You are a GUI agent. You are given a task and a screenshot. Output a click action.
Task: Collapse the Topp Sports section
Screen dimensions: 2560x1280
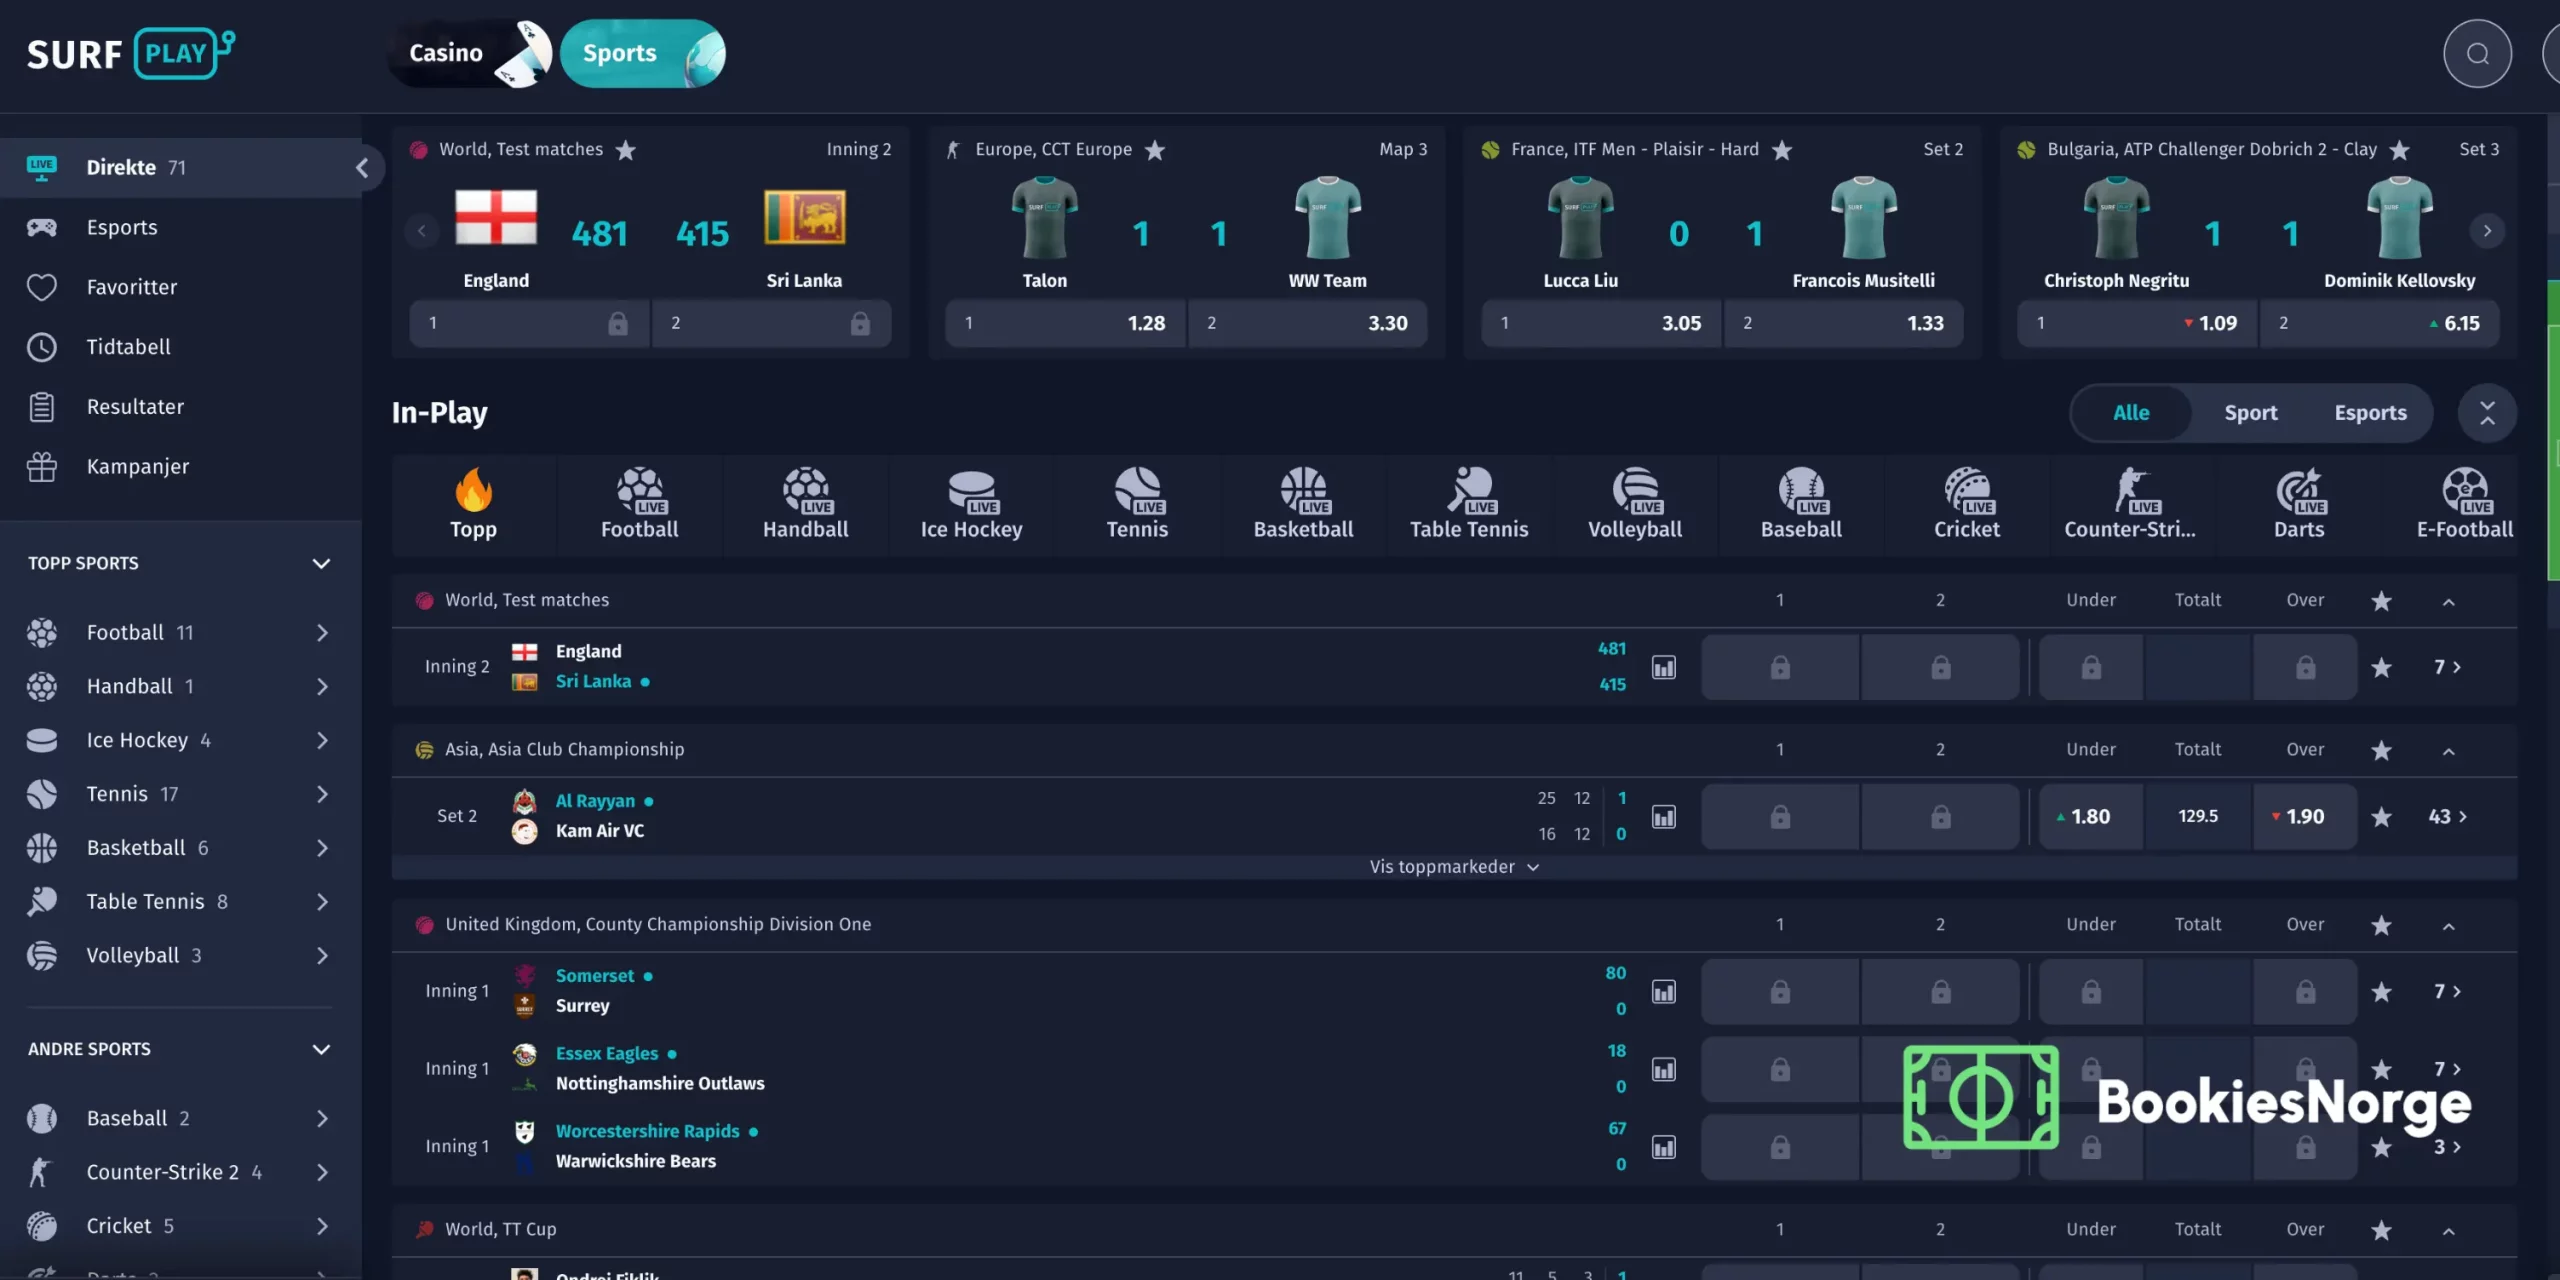[x=321, y=563]
